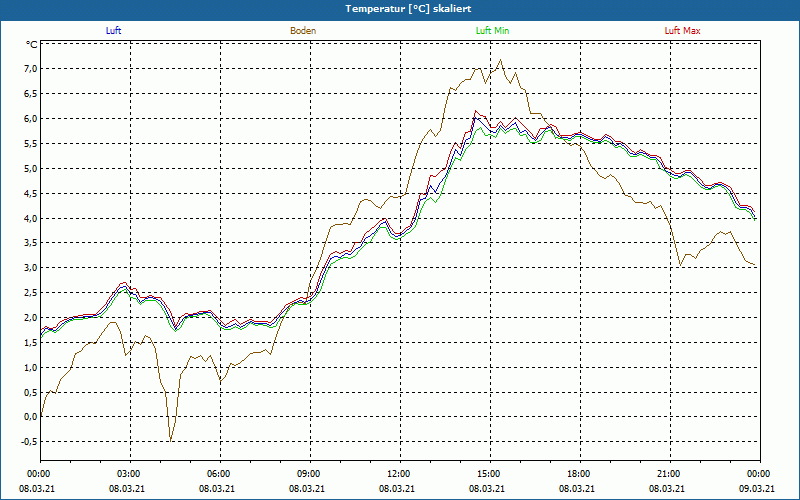Image resolution: width=800 pixels, height=500 pixels.
Task: Select the '4,0' y-axis value
Action: click(31, 218)
